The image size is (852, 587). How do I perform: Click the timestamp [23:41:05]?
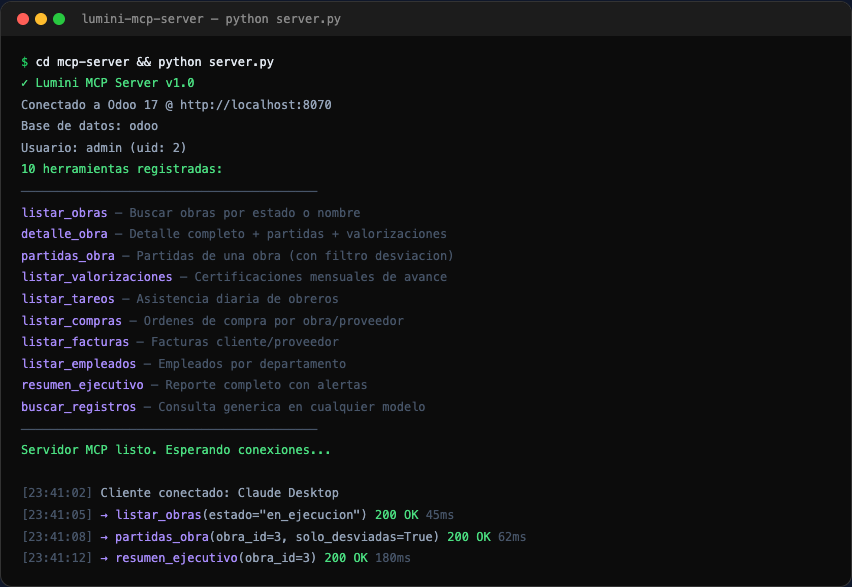(57, 515)
